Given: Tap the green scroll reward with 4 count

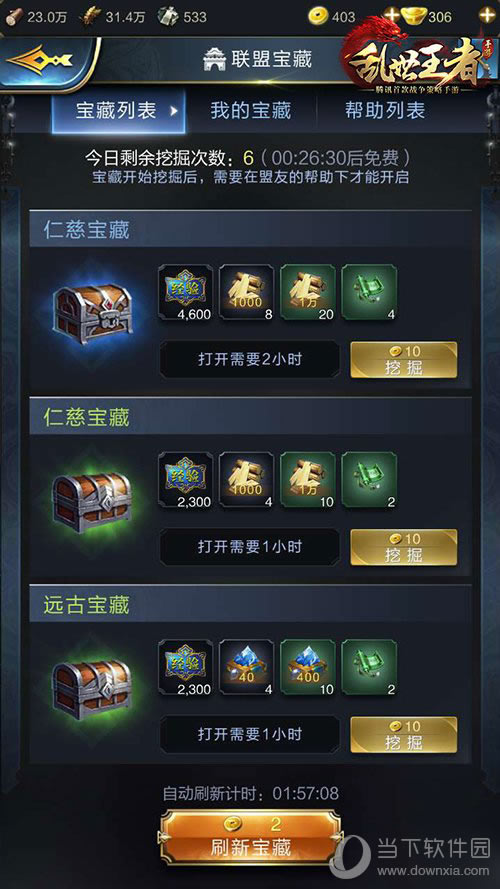Looking at the screenshot, I should click(x=369, y=293).
